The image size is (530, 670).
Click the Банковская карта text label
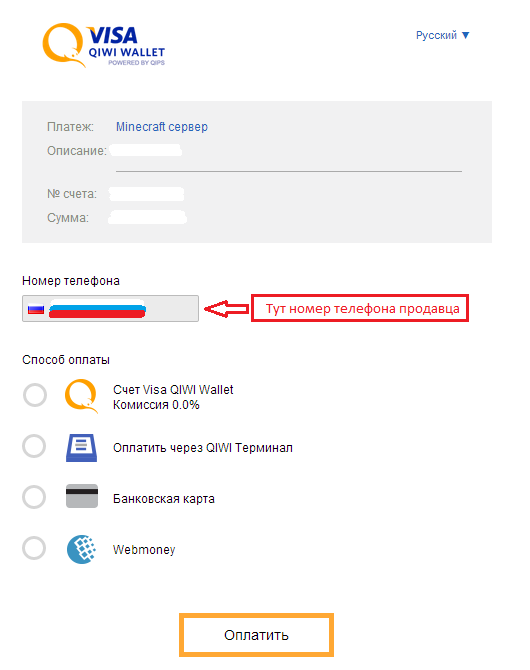click(x=164, y=499)
